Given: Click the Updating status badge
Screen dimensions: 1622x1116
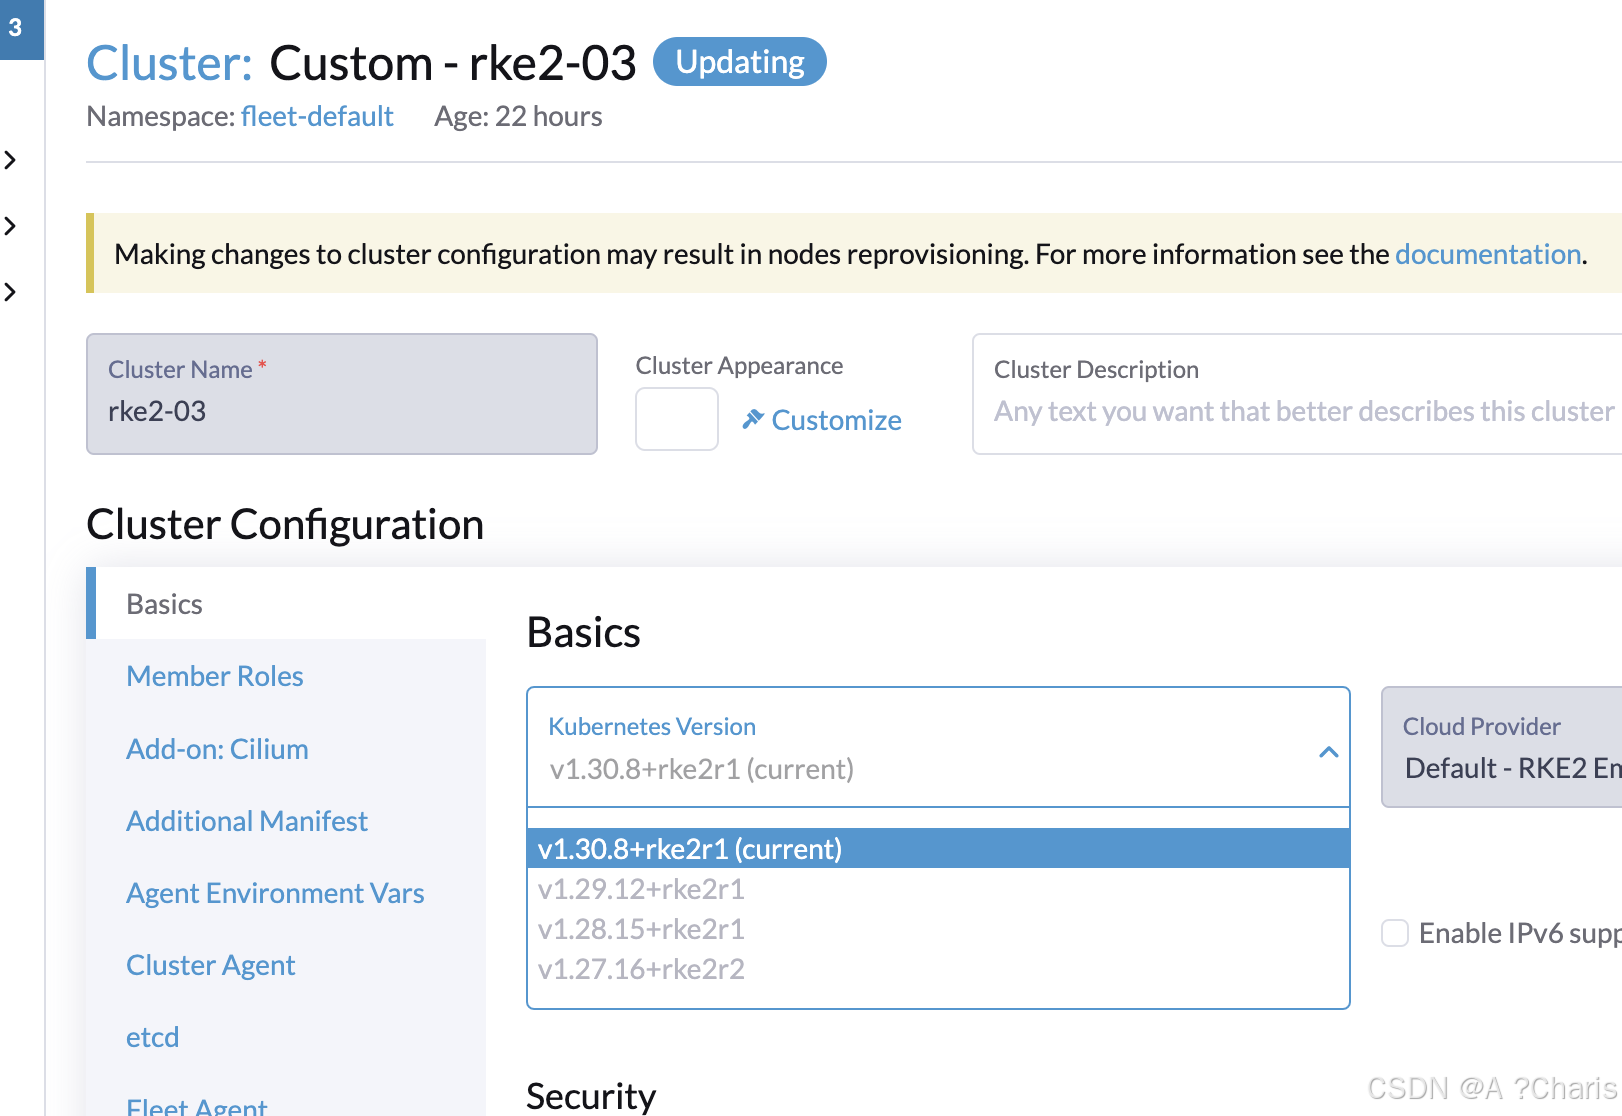Looking at the screenshot, I should pyautogui.click(x=740, y=62).
